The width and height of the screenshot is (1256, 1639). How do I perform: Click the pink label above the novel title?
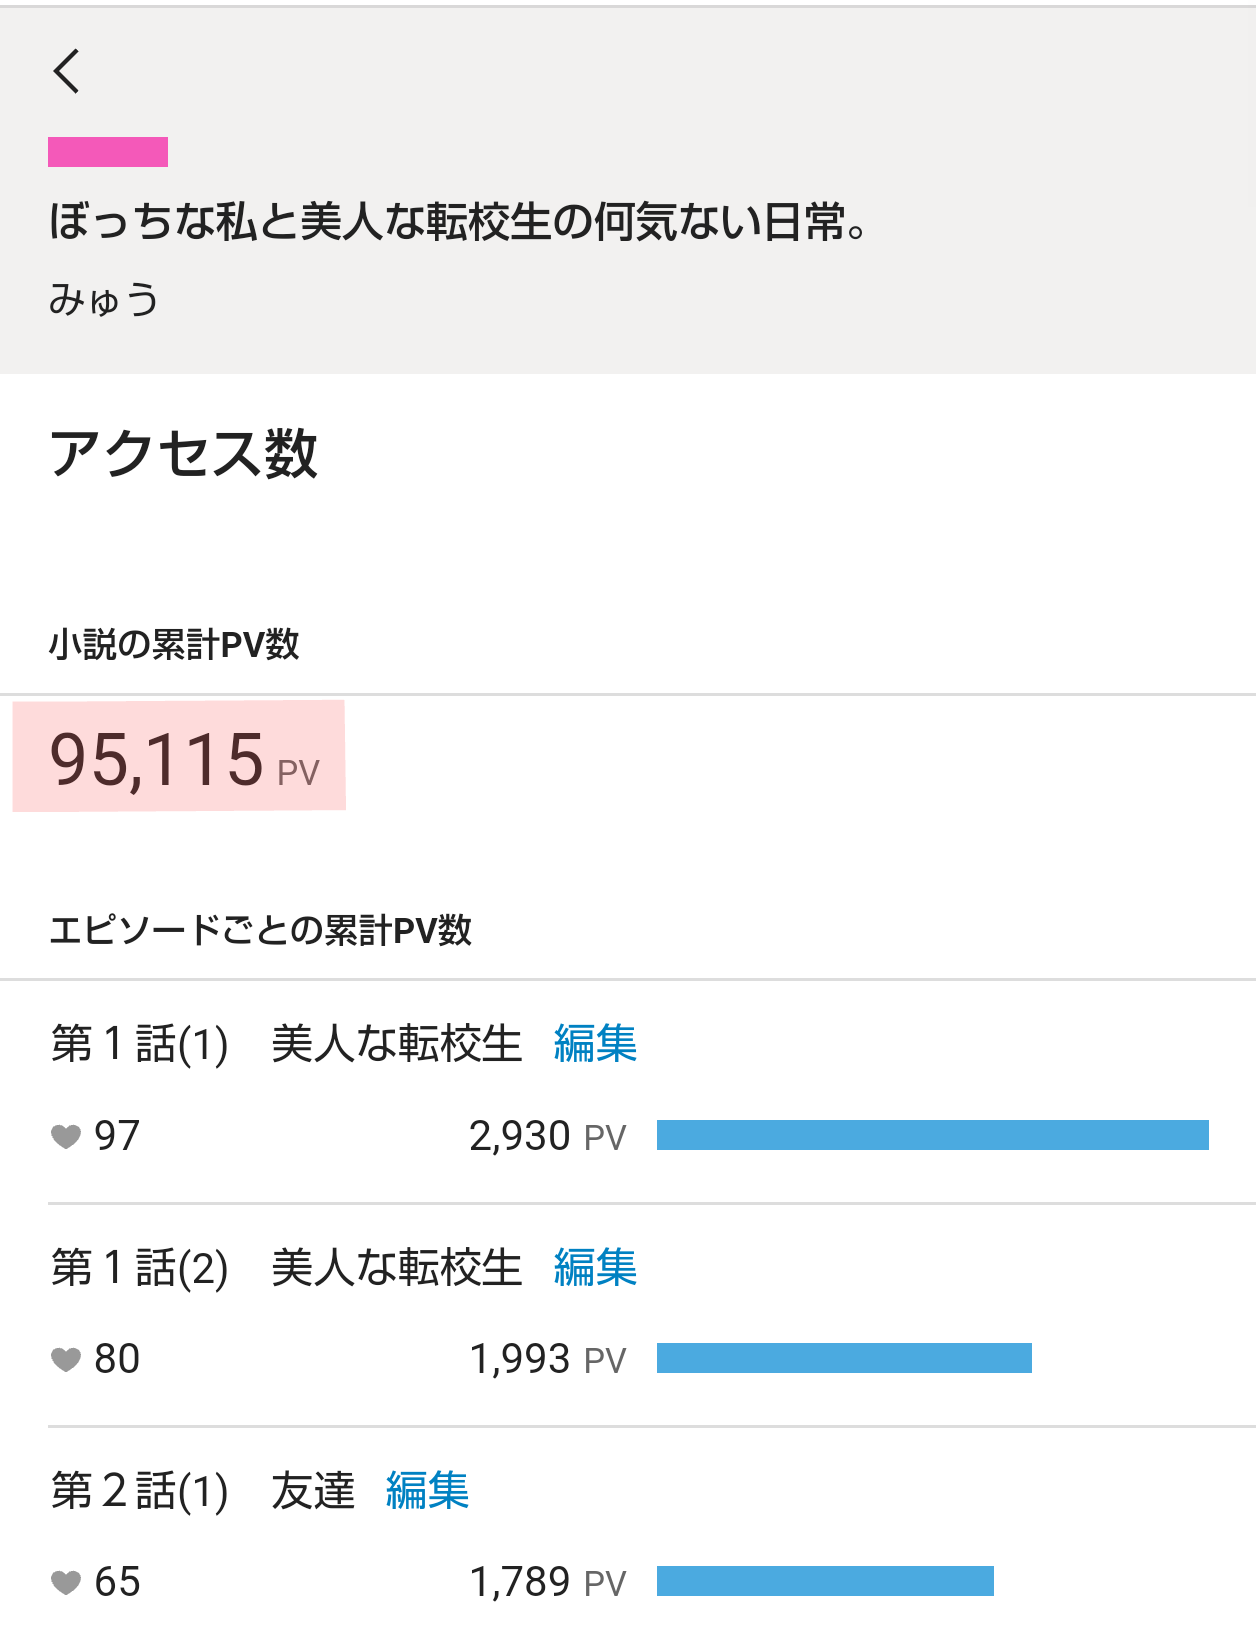coord(108,152)
